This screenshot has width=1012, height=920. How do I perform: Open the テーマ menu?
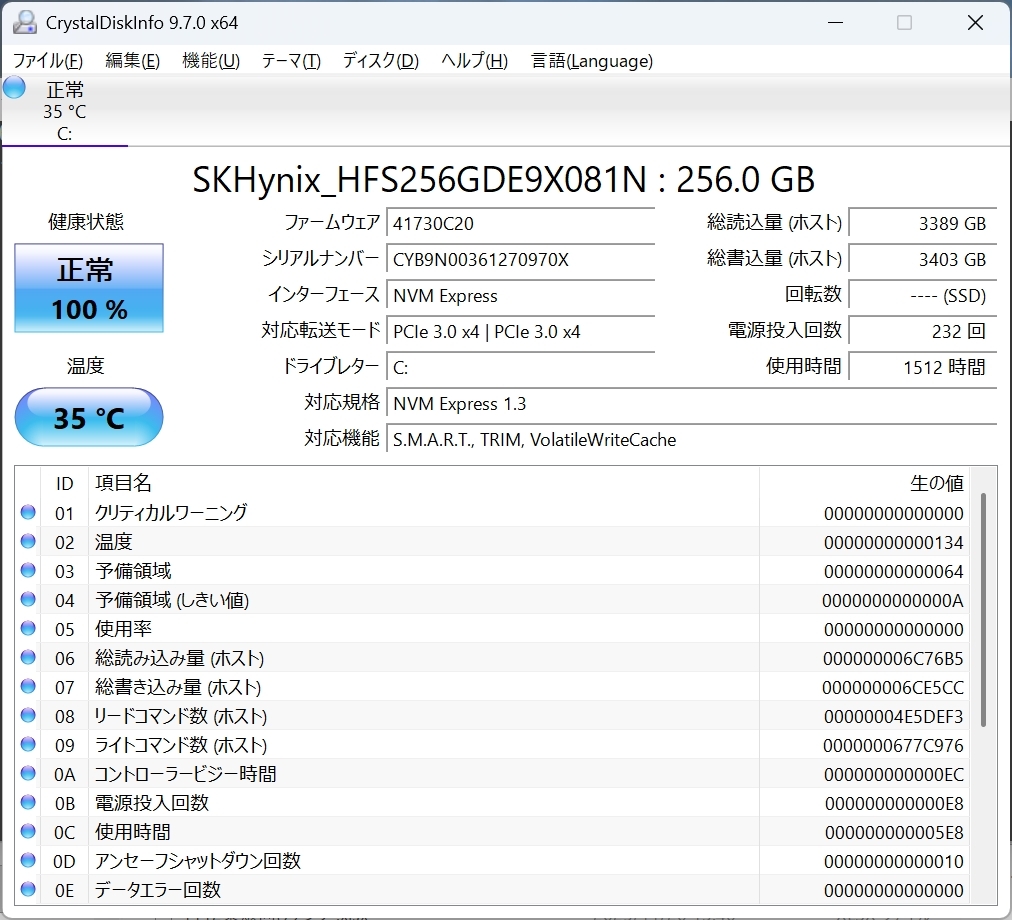pos(290,61)
